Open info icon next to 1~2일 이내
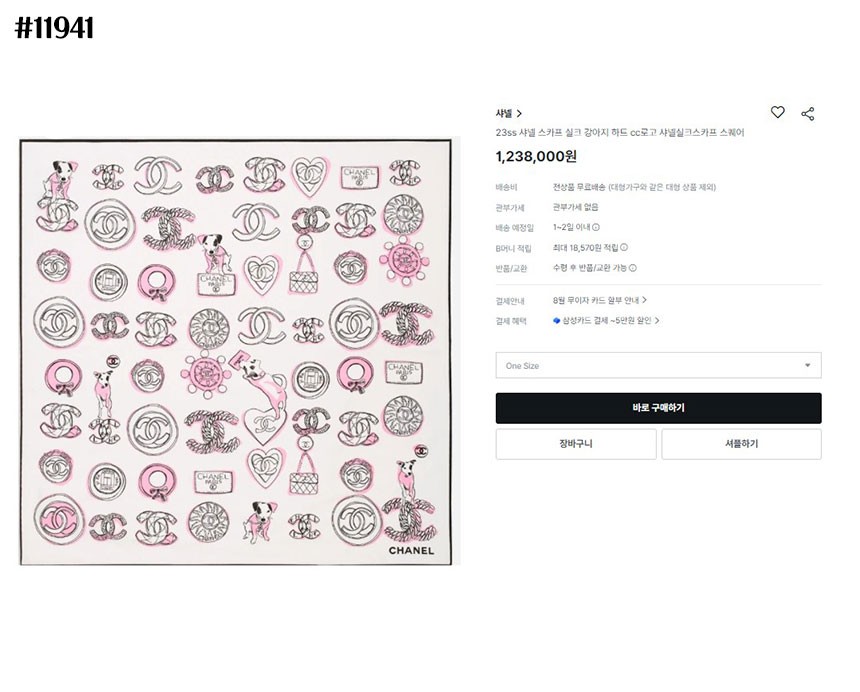Viewport: 860px width, 692px height. click(x=596, y=227)
